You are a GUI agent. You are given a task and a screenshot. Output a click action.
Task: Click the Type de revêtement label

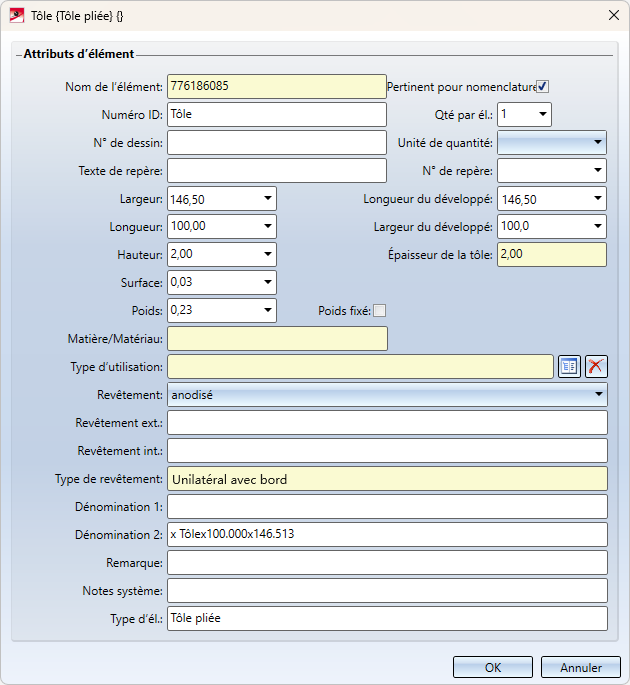click(109, 479)
